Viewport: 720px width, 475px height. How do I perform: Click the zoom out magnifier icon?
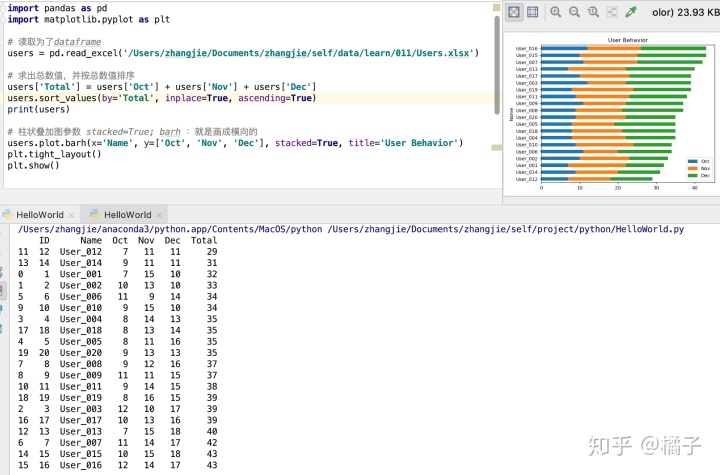[x=574, y=12]
